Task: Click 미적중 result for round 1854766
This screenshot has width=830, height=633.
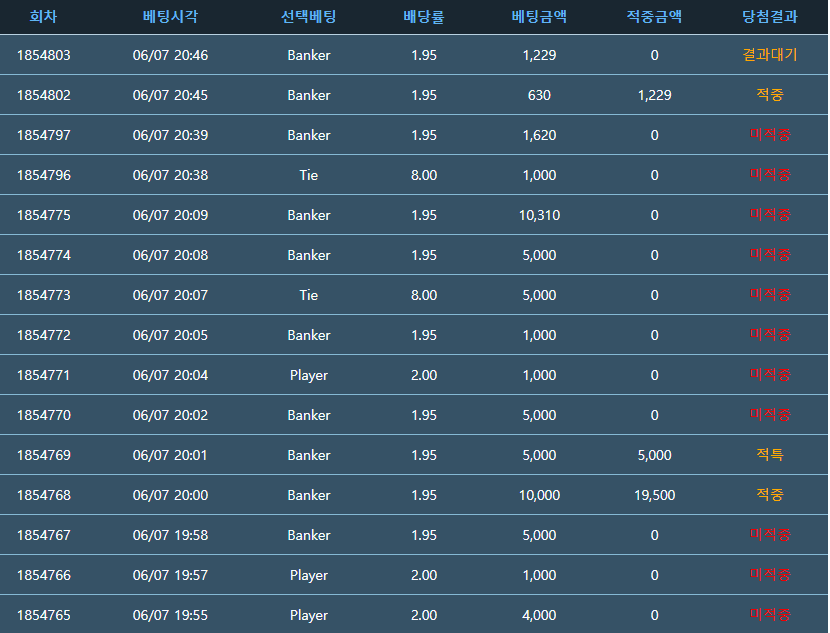Action: point(770,575)
